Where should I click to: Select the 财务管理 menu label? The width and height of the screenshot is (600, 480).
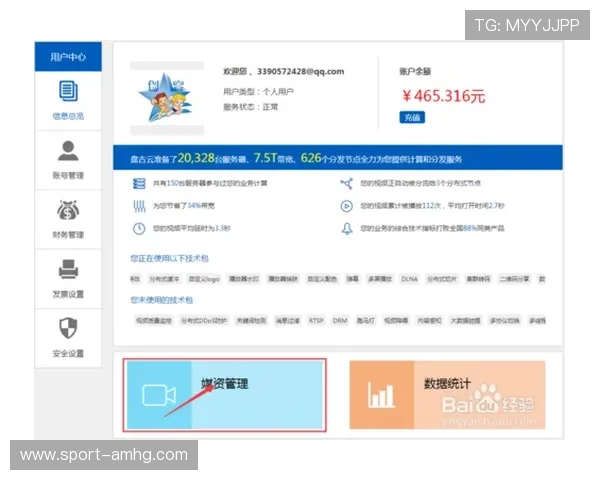click(68, 235)
